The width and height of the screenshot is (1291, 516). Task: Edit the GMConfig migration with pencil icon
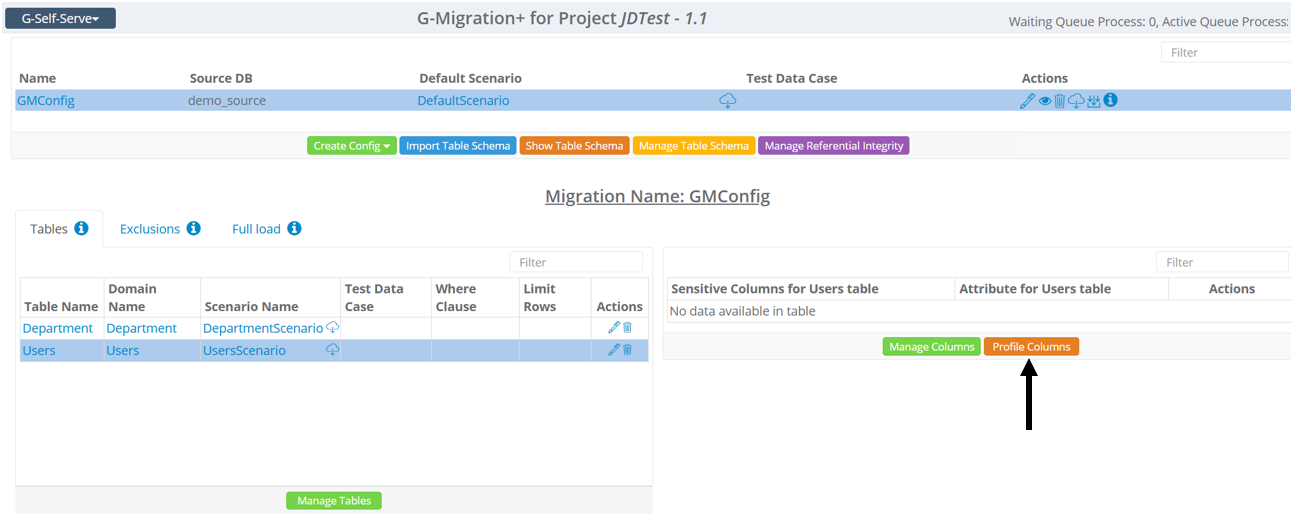1027,101
